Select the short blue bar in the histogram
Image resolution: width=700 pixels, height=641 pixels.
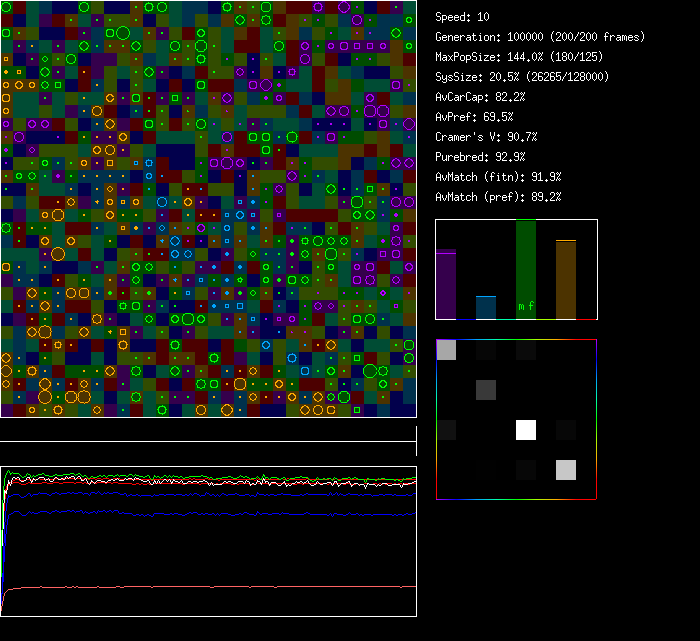click(x=485, y=308)
